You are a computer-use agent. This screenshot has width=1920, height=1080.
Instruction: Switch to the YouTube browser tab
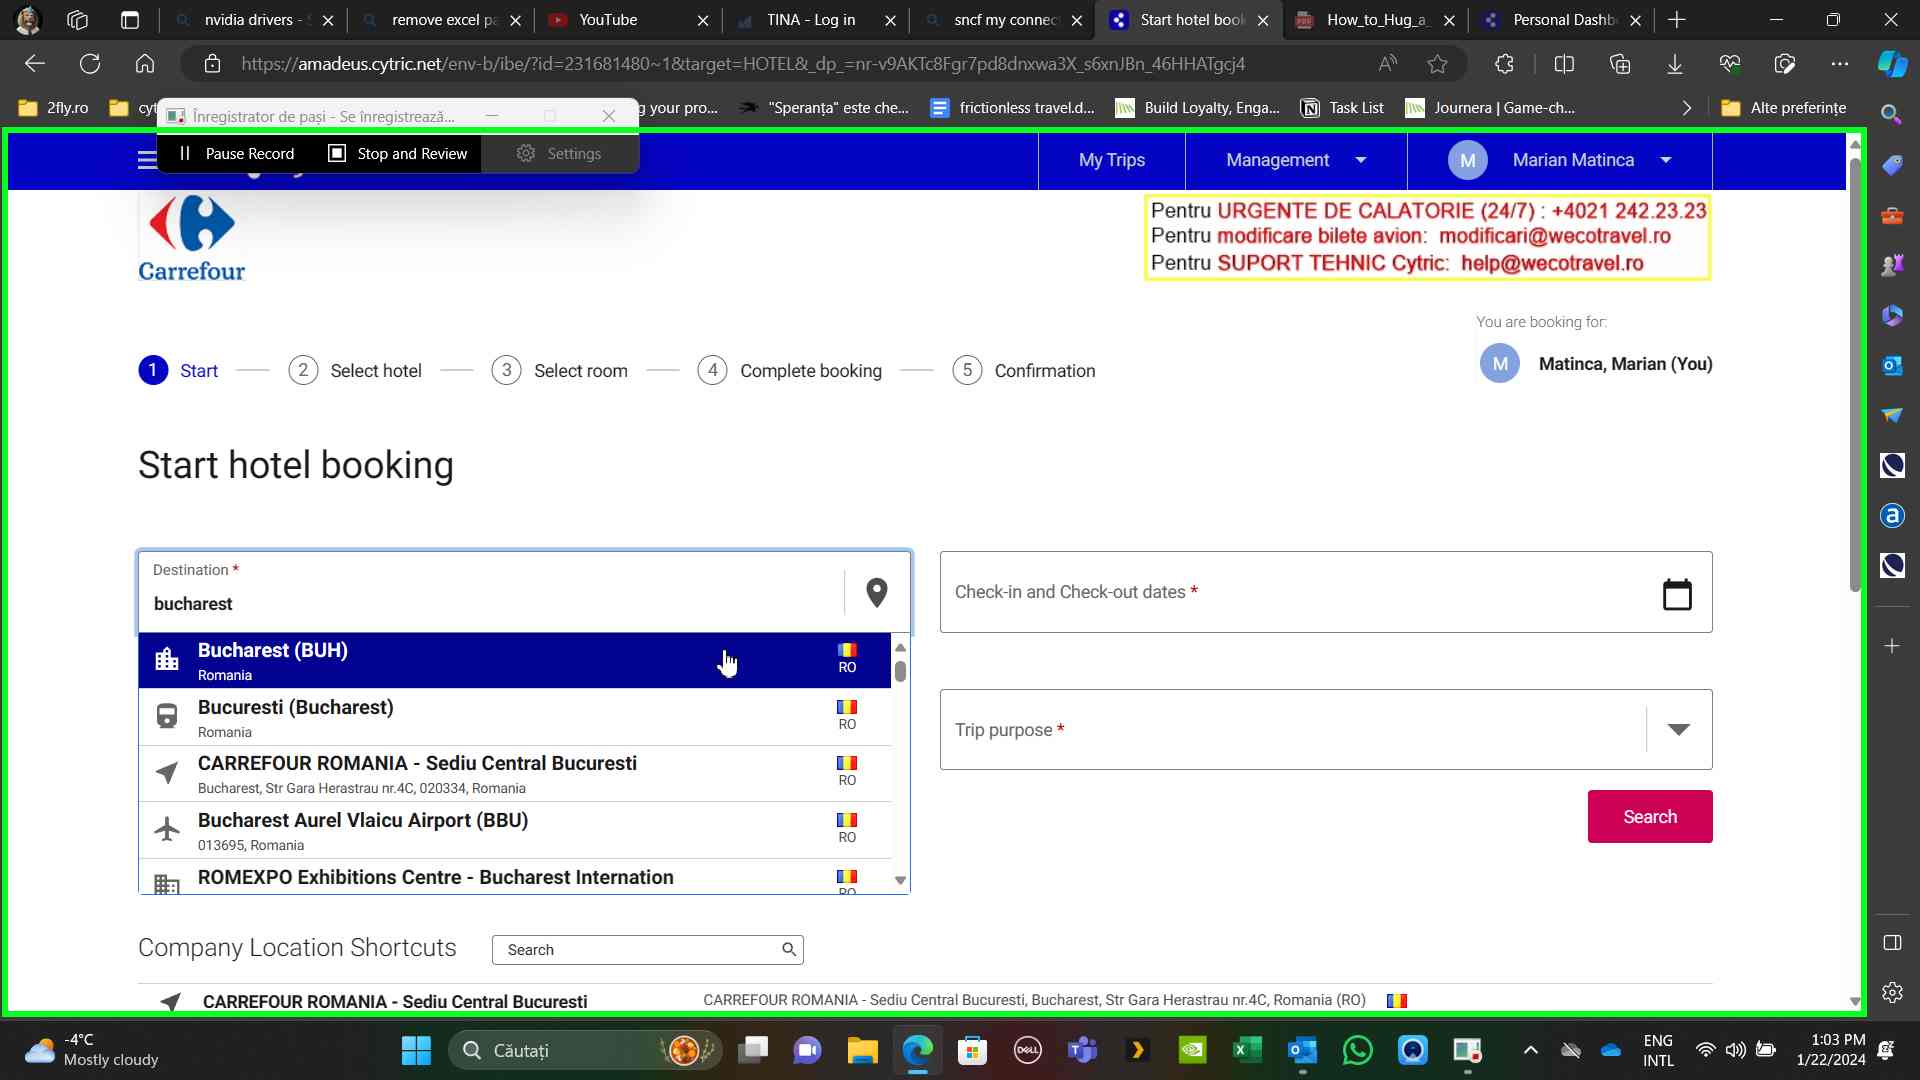click(607, 20)
